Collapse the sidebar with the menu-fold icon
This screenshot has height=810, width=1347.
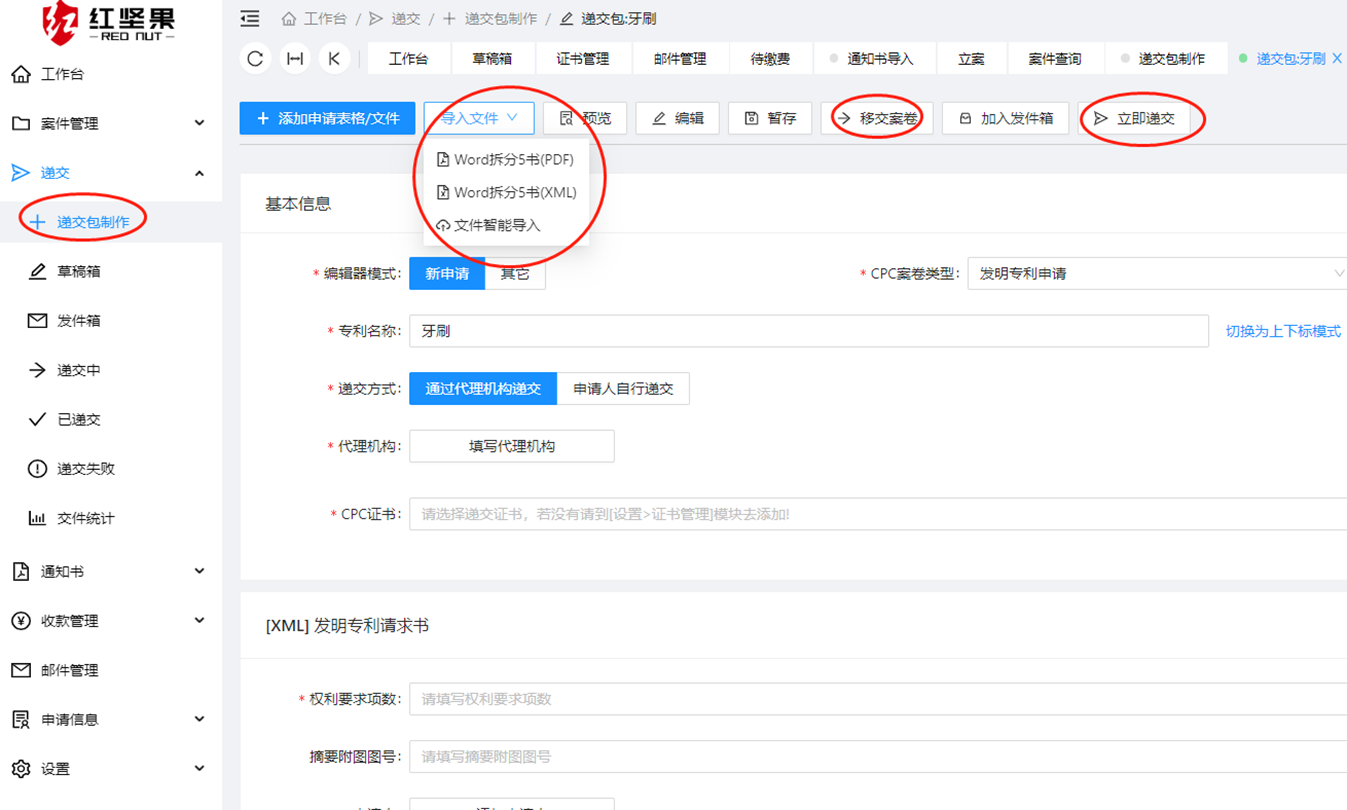coord(250,18)
